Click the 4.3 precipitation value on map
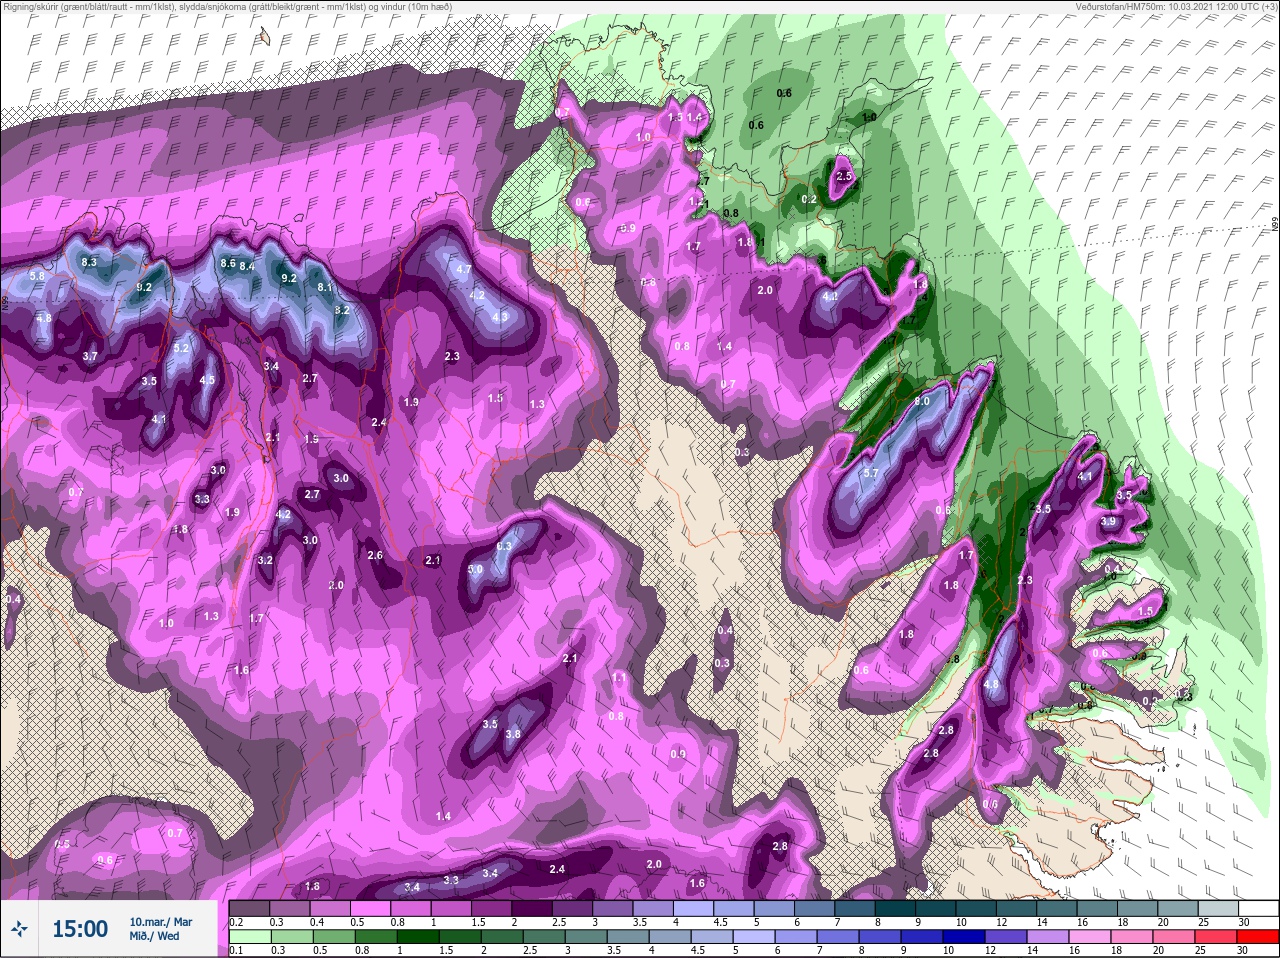 tap(501, 317)
